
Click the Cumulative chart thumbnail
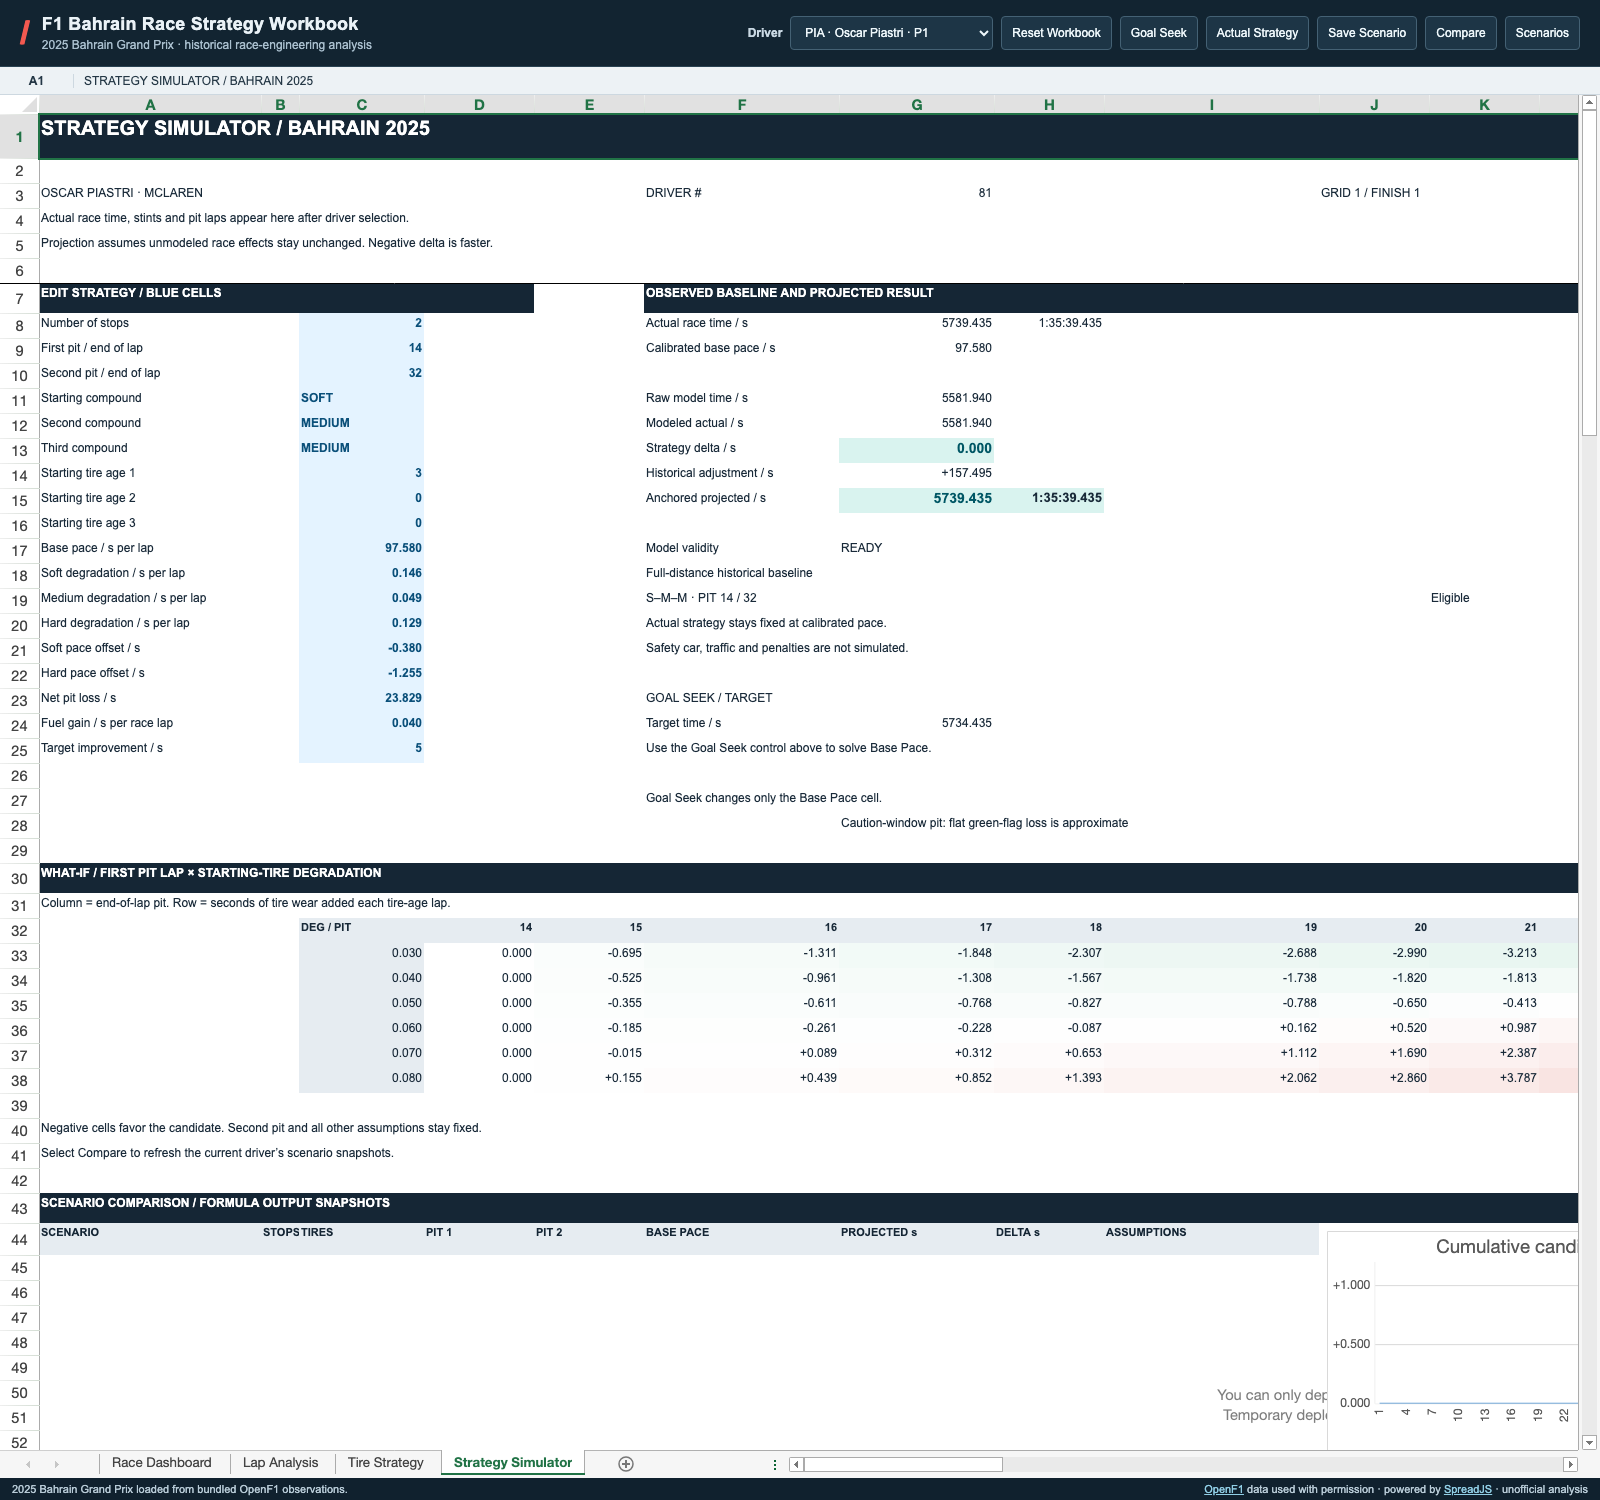pos(1452,1338)
